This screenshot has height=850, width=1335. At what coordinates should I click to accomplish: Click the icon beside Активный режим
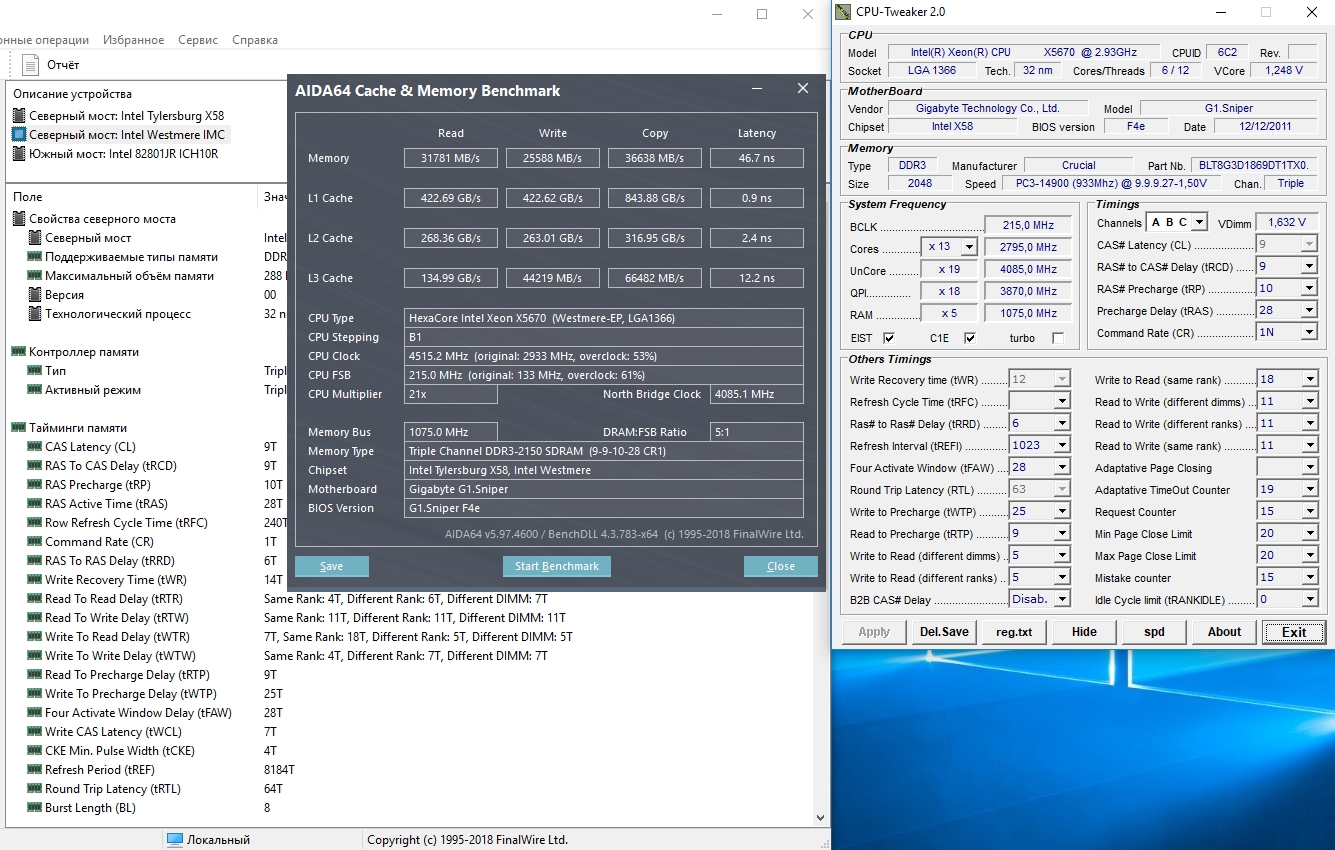[35, 390]
